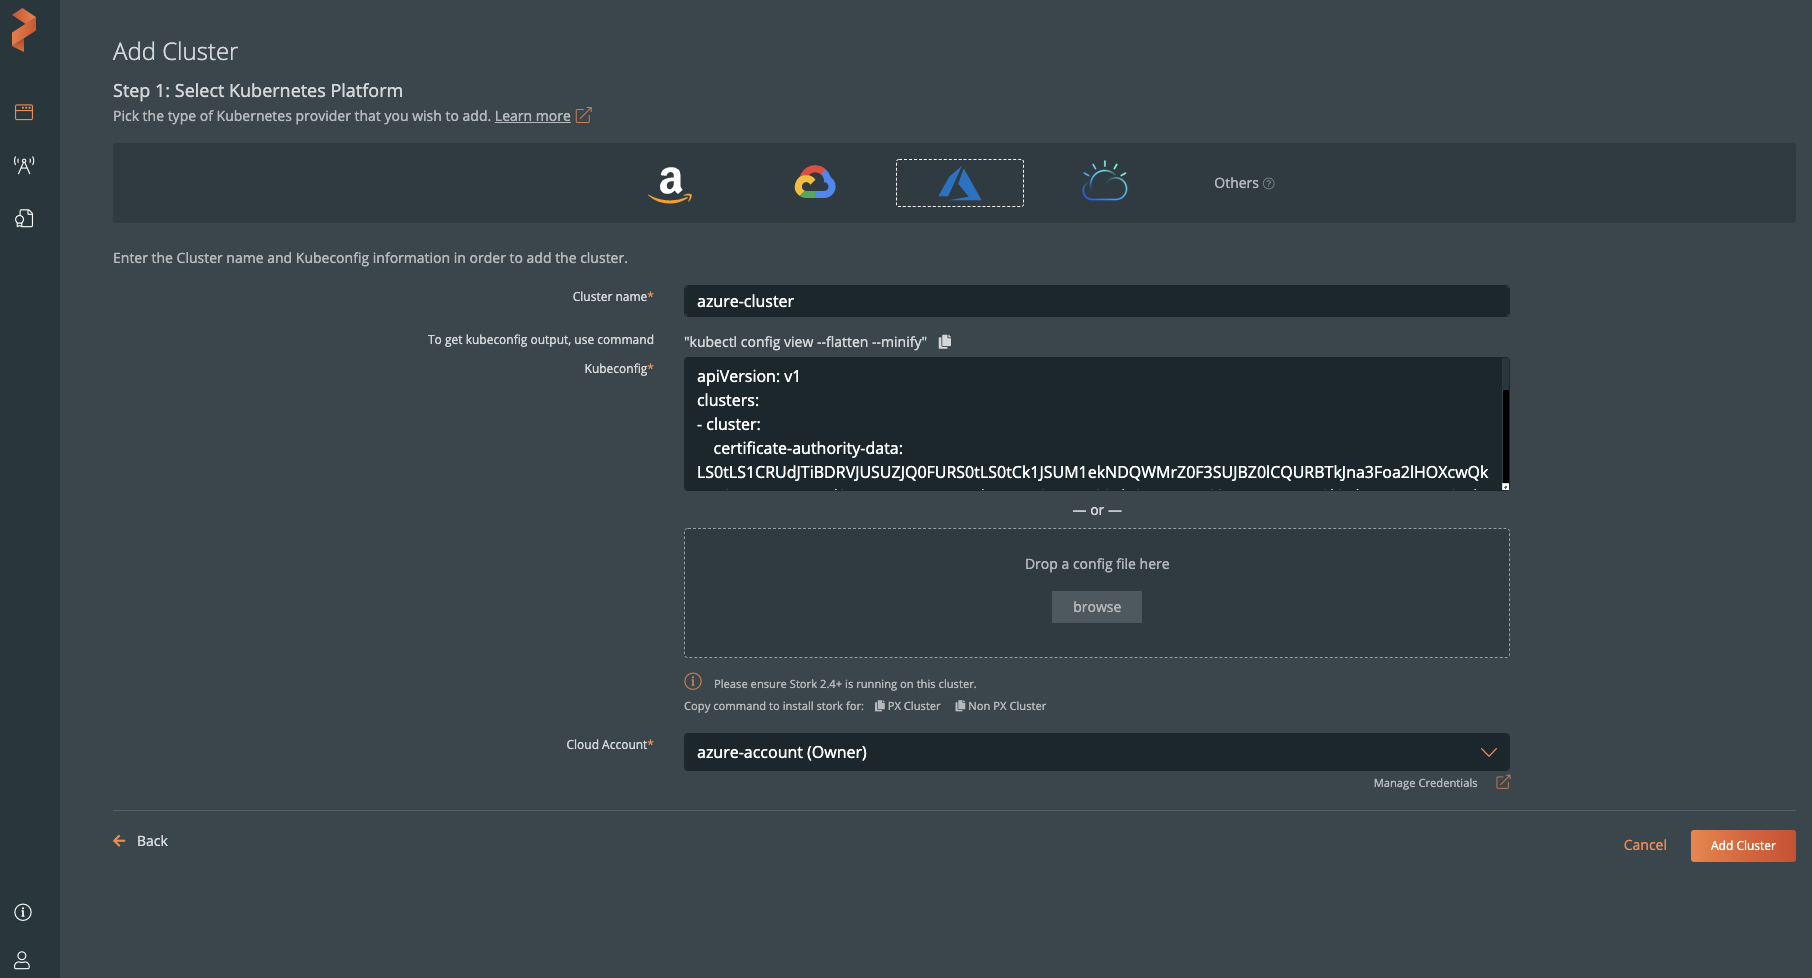Viewport: 1812px width, 978px height.
Task: Copy stork install command for Non PX Cluster
Action: [x=1000, y=706]
